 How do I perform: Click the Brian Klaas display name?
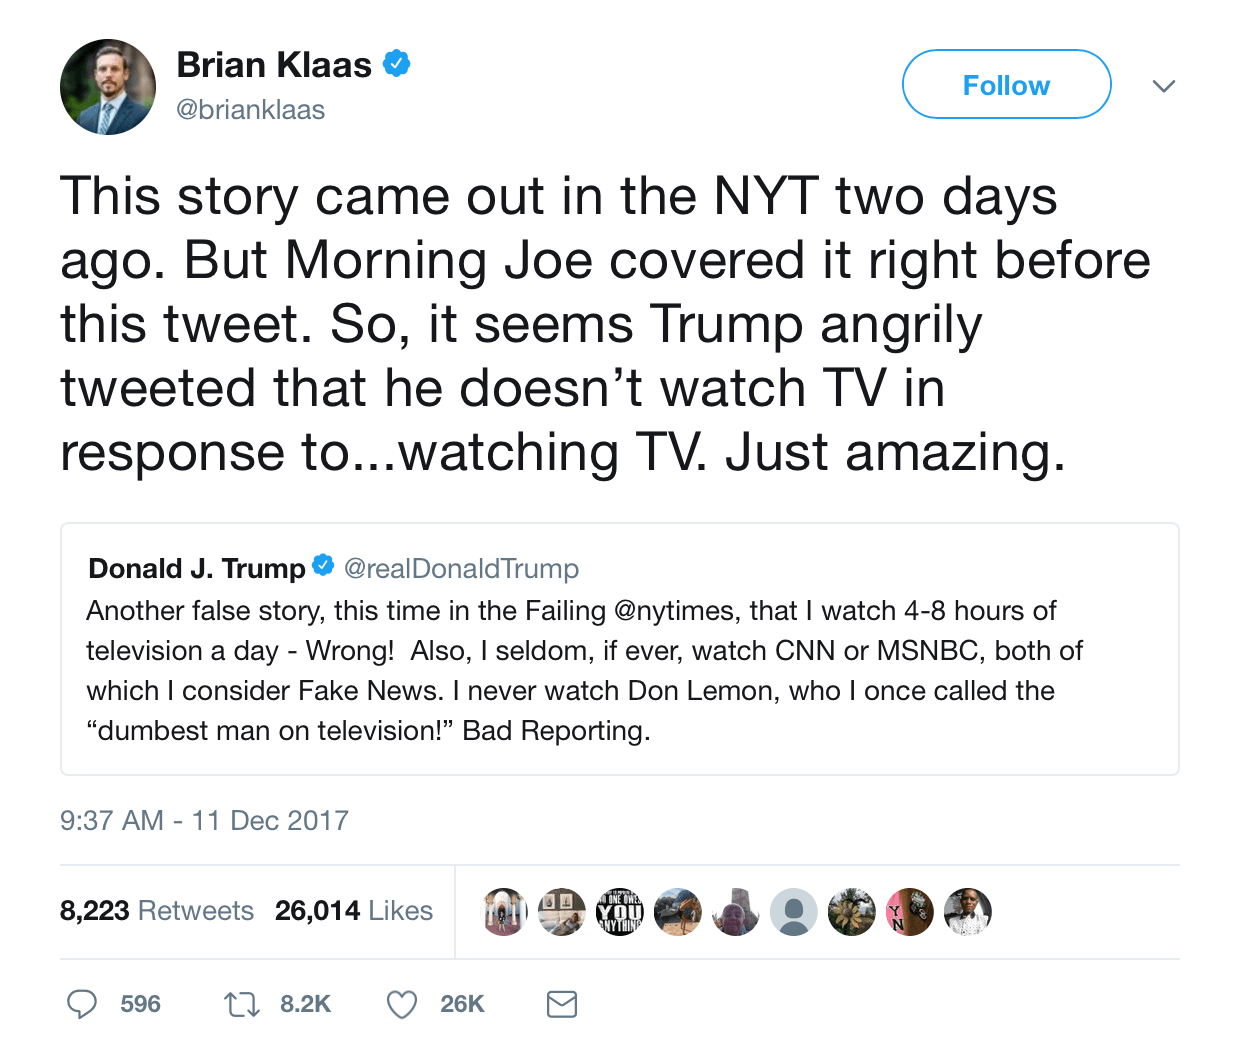pos(274,65)
